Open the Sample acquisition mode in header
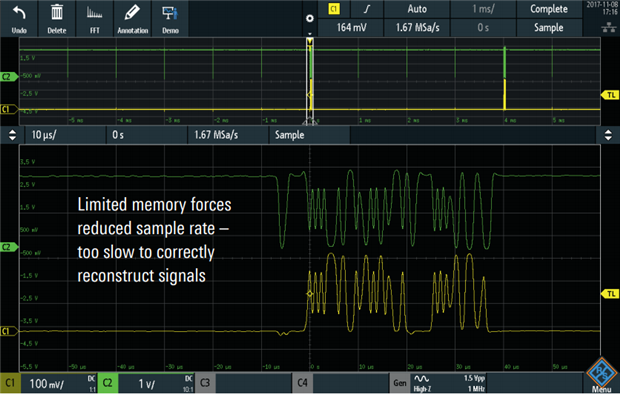Viewport: 620px width, 394px height. click(549, 27)
